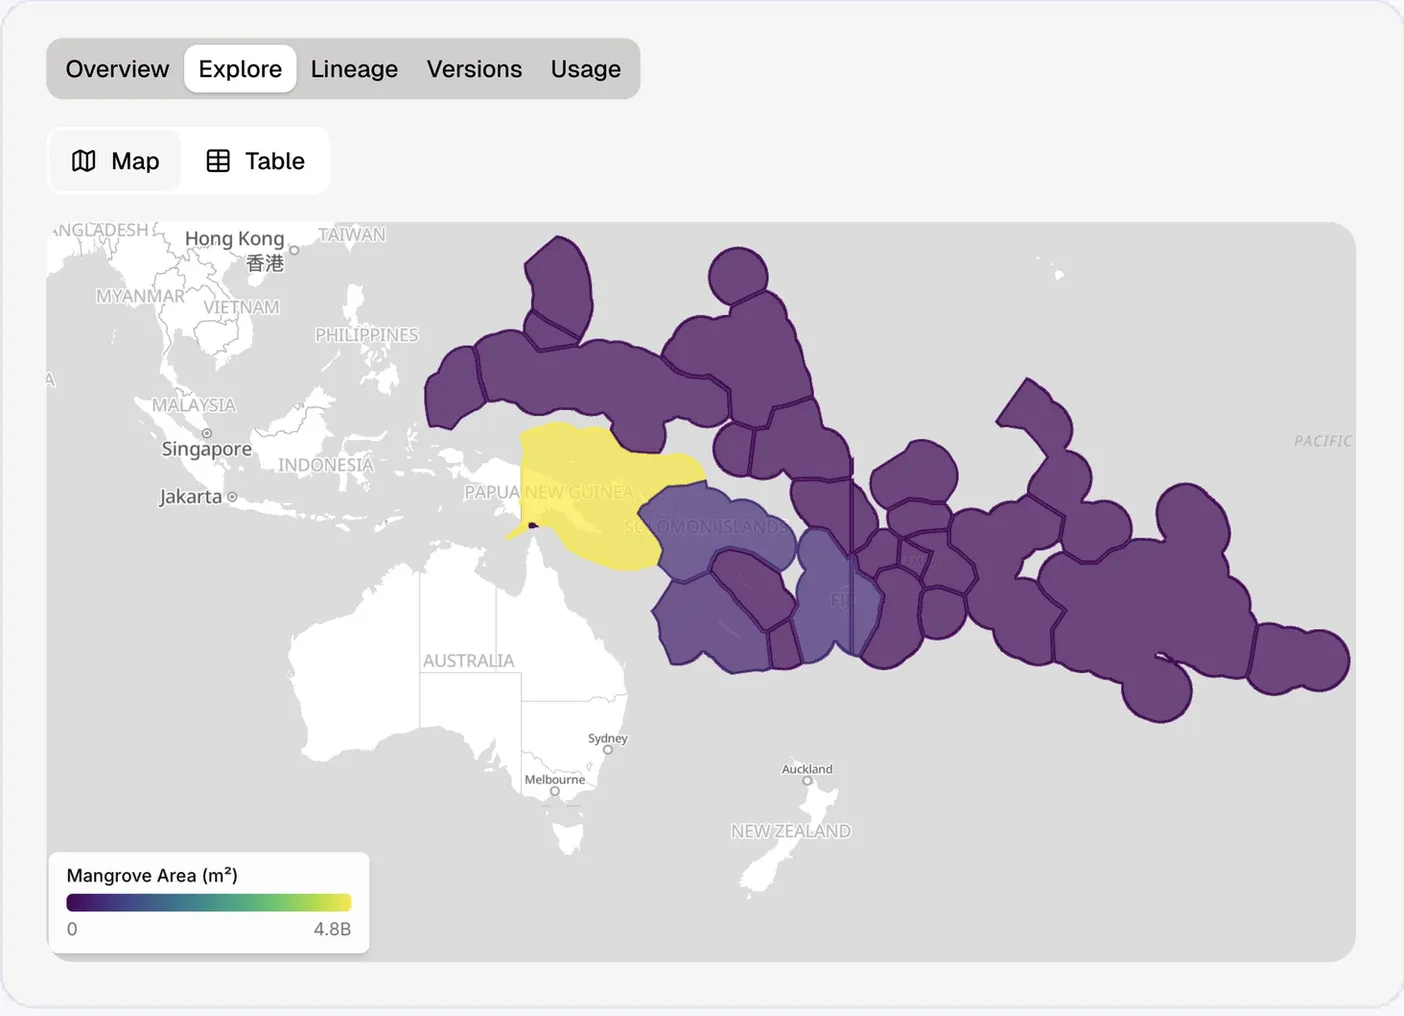Click the MALAYSIA country label

[x=194, y=405]
